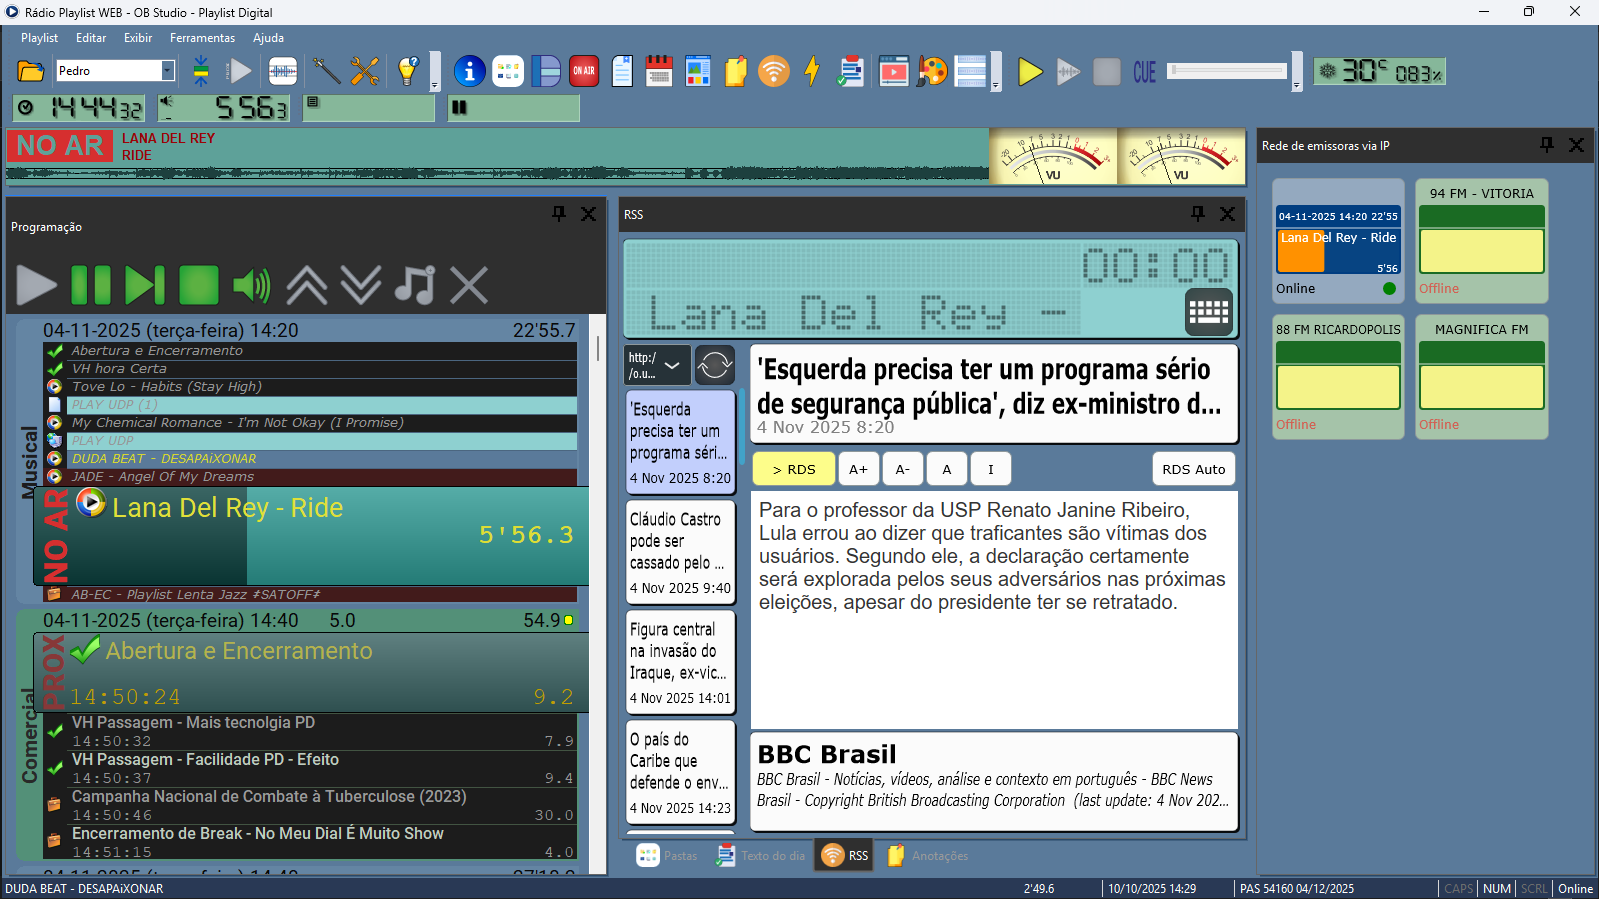Open the wrench and screwdriver tools icon

point(365,71)
